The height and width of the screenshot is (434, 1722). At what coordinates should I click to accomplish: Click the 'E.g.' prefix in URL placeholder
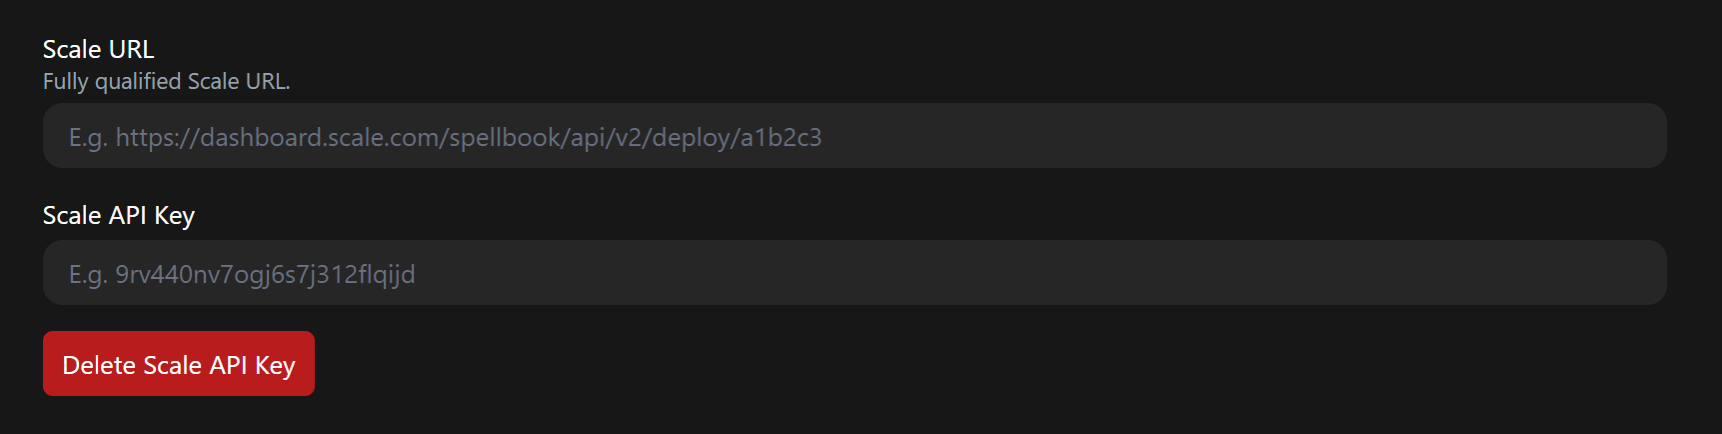click(x=87, y=138)
